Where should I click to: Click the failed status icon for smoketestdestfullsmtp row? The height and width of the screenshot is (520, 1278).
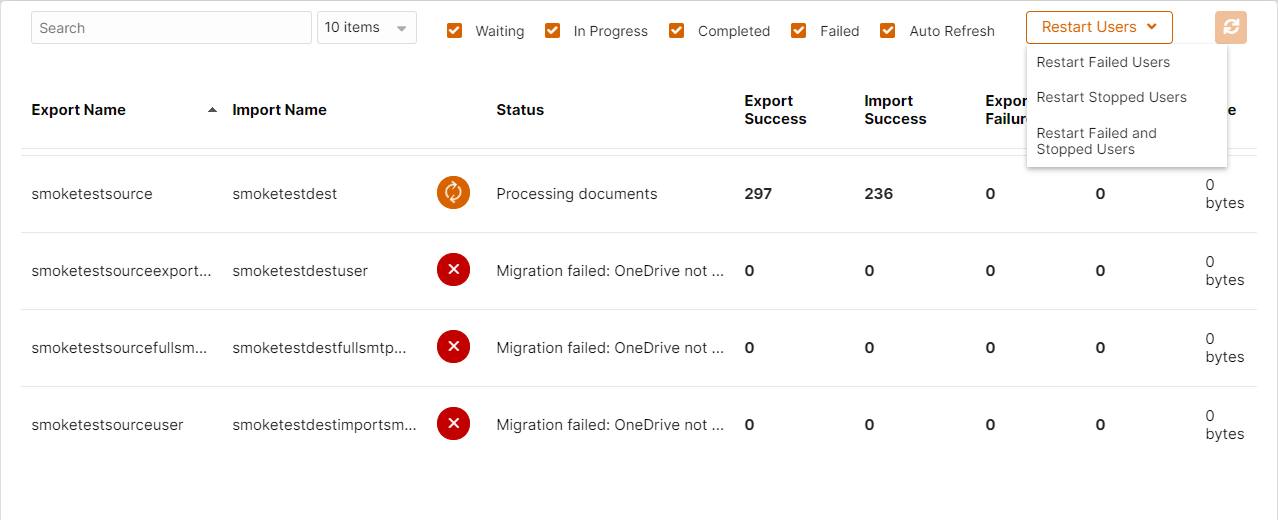point(453,346)
